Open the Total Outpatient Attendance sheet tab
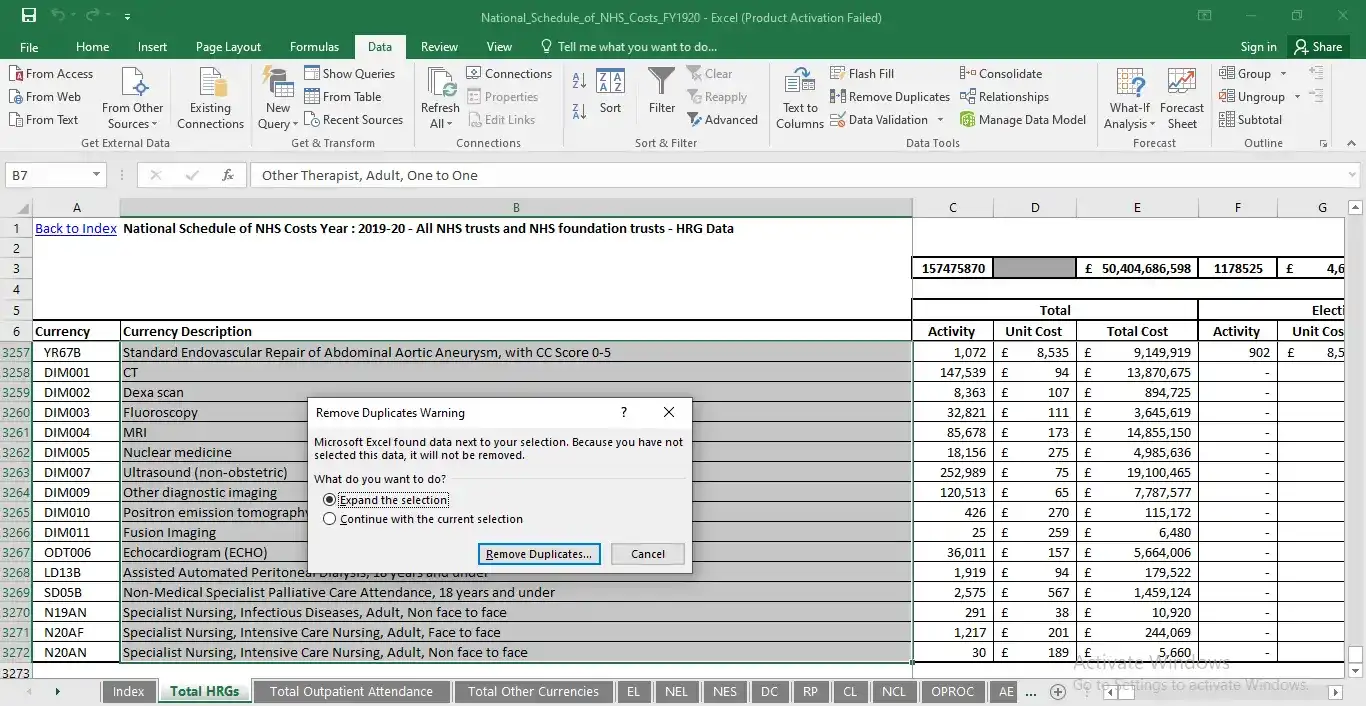 pyautogui.click(x=351, y=691)
